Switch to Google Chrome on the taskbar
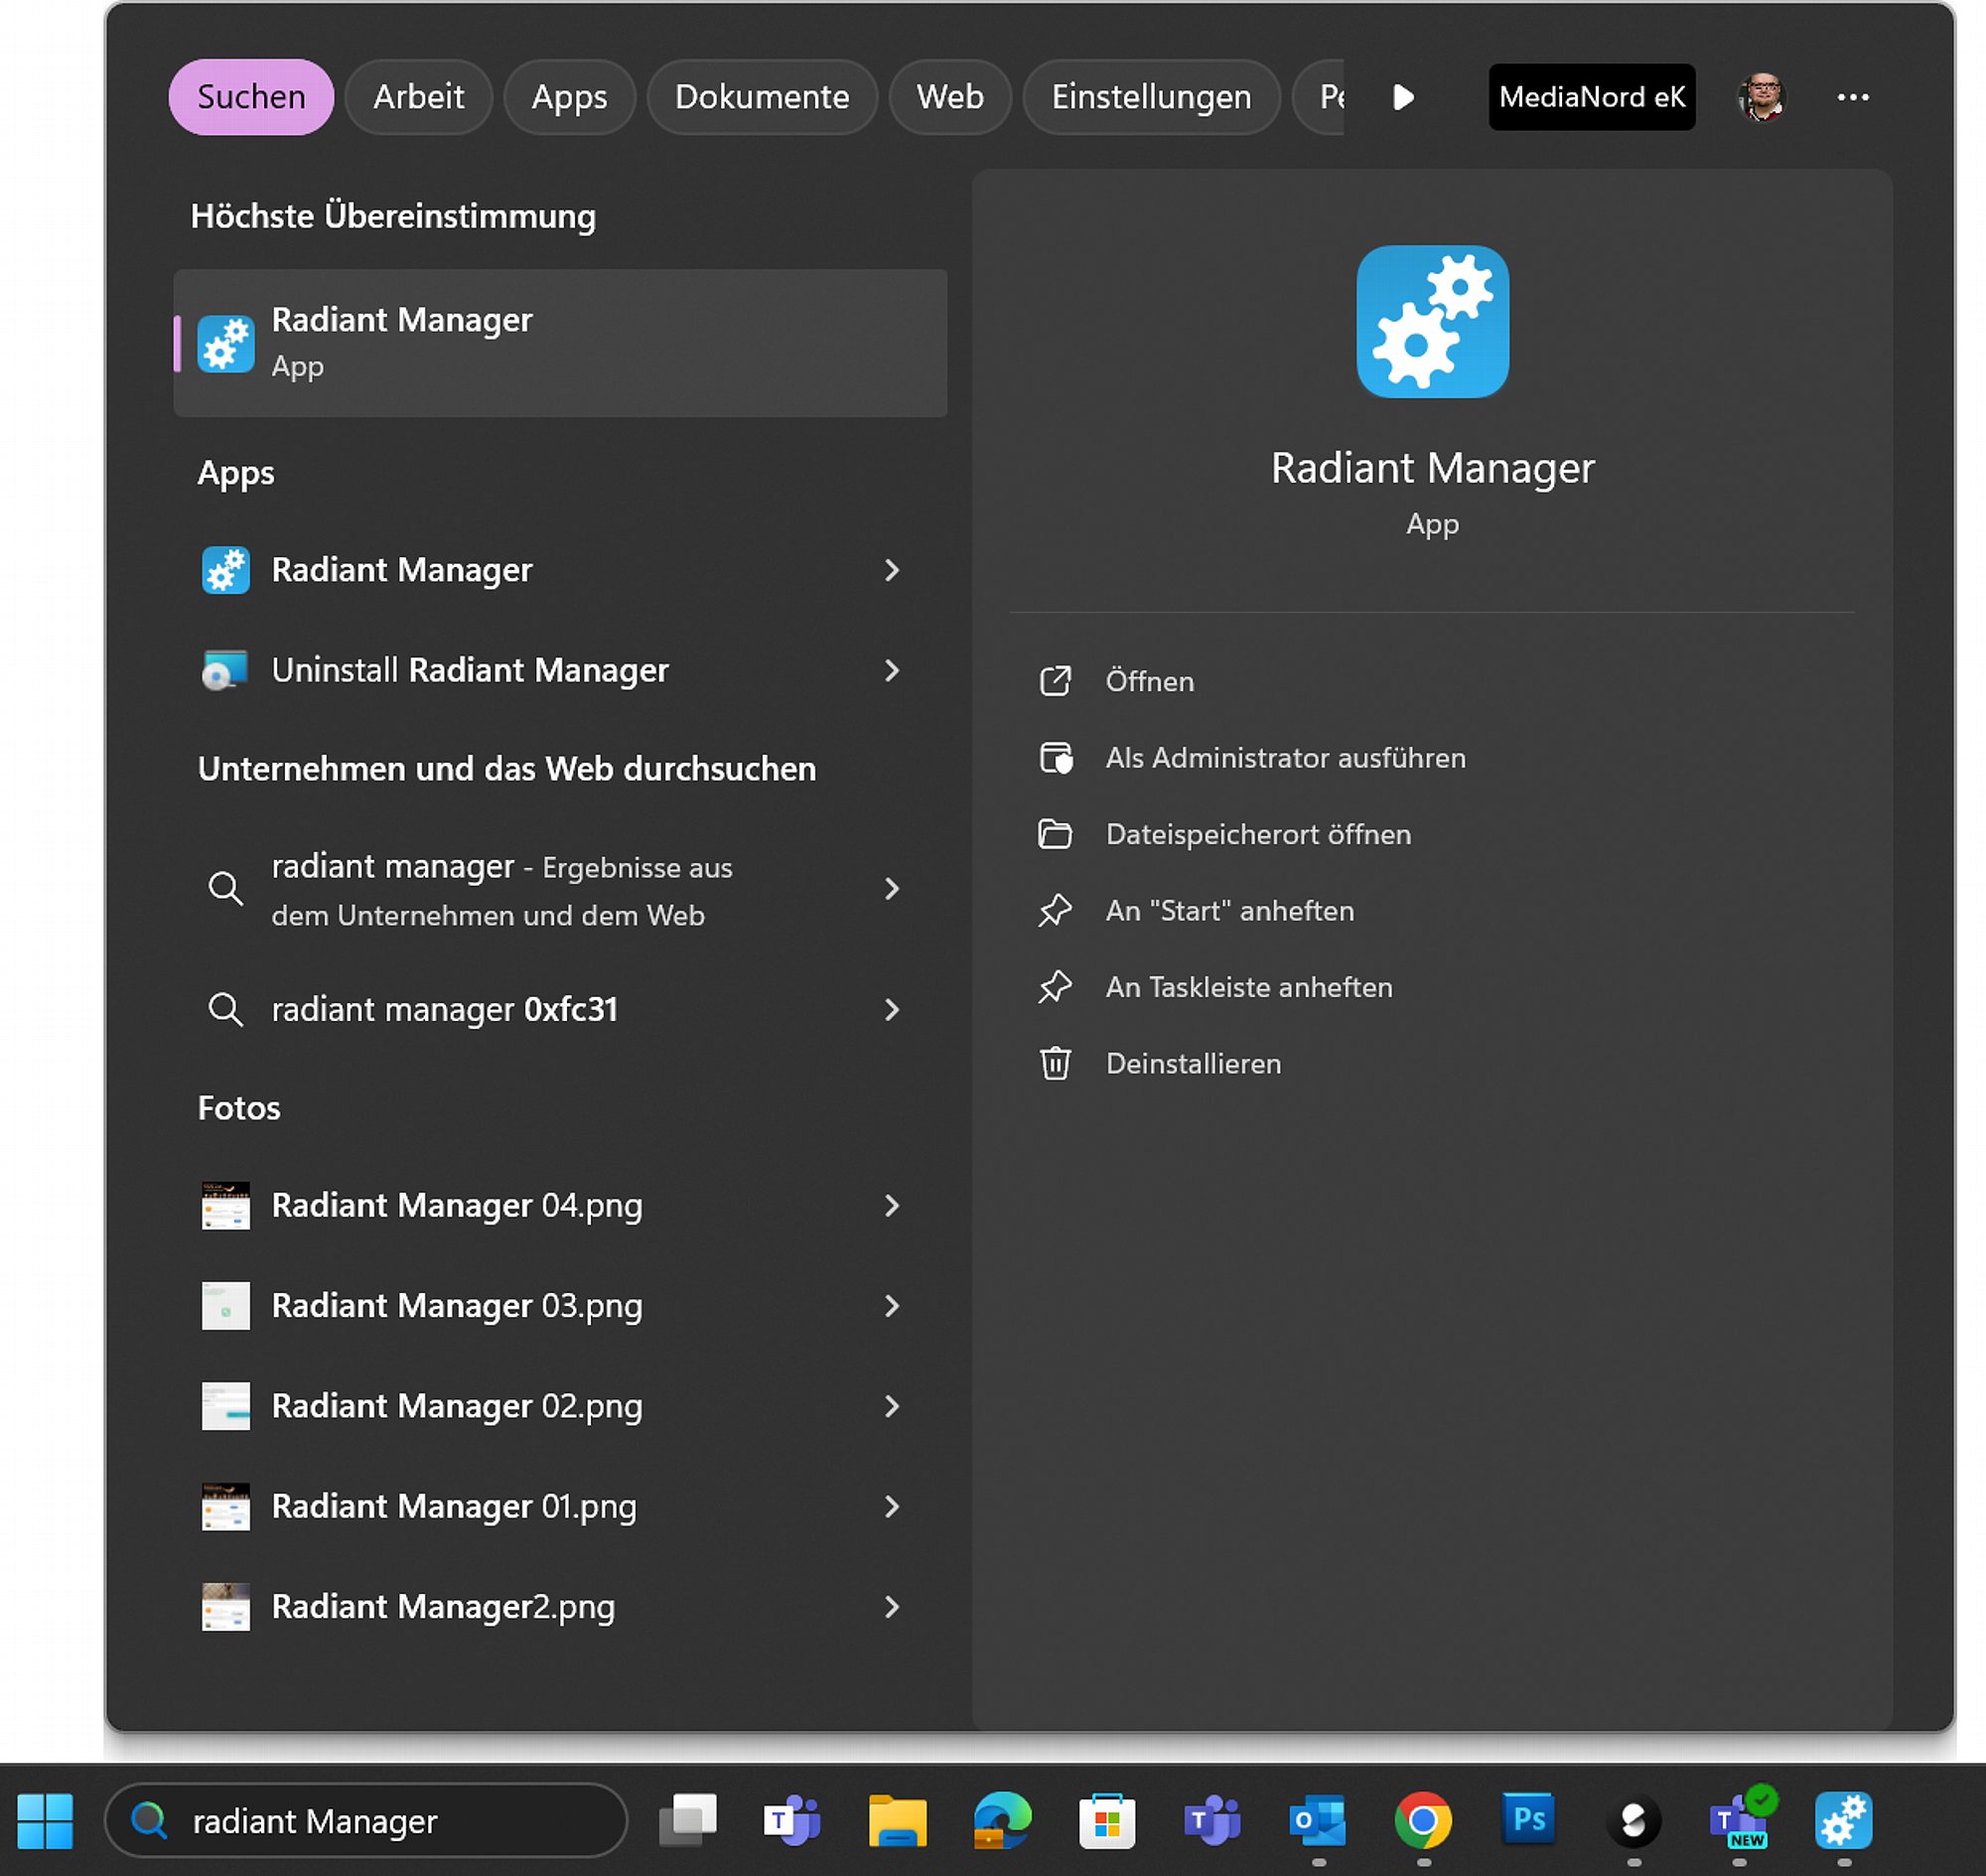Viewport: 1986px width, 1876px height. (x=1423, y=1820)
